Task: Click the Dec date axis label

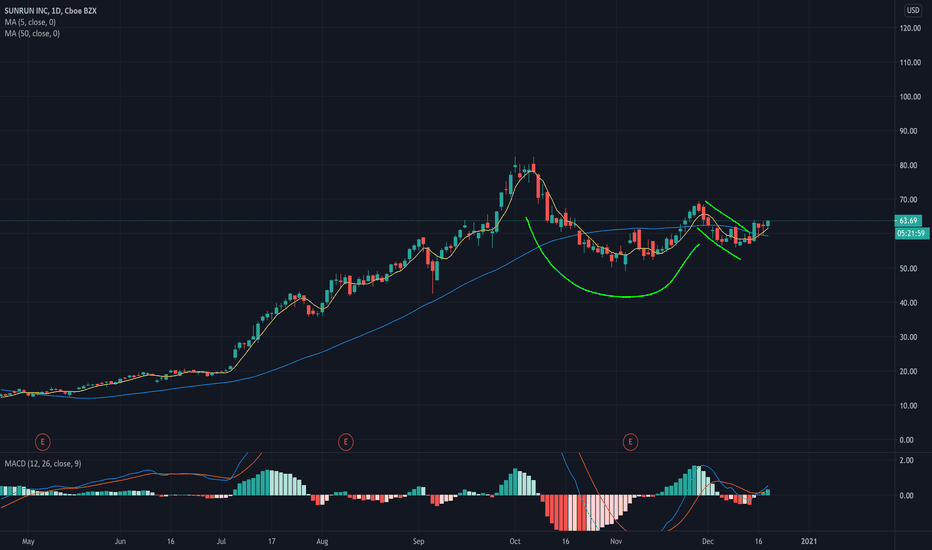Action: [x=707, y=542]
